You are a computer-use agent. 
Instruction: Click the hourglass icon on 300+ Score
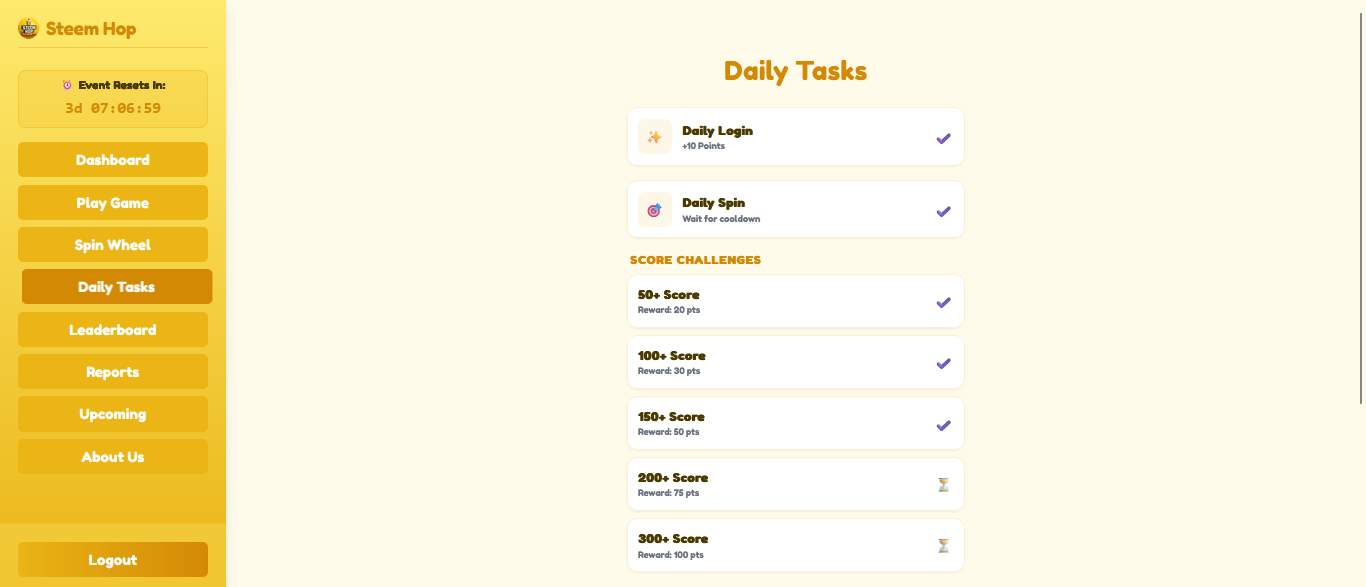point(943,546)
